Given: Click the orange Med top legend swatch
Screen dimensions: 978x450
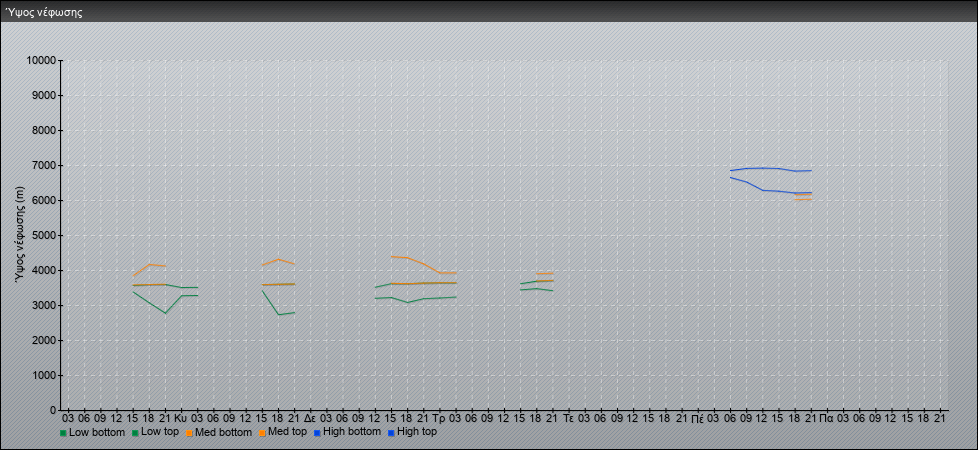Looking at the screenshot, I should pos(262,433).
